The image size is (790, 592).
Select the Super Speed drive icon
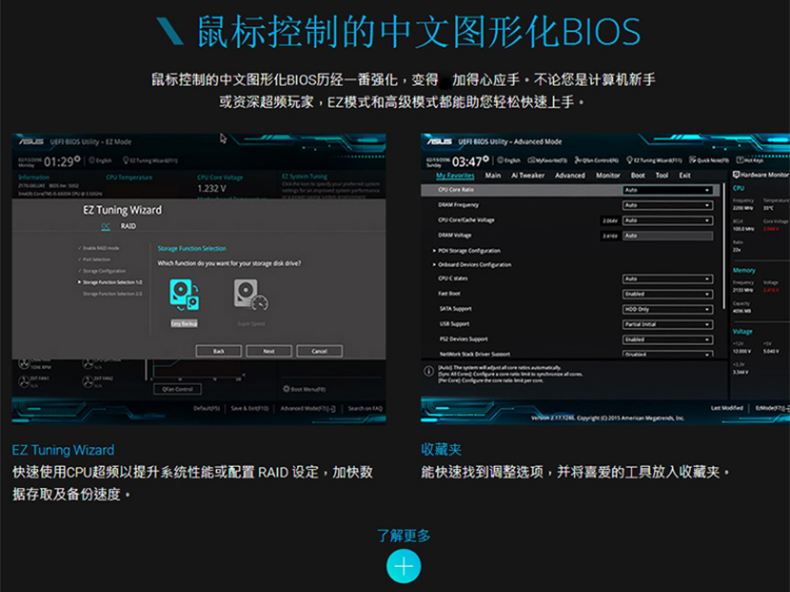251,295
